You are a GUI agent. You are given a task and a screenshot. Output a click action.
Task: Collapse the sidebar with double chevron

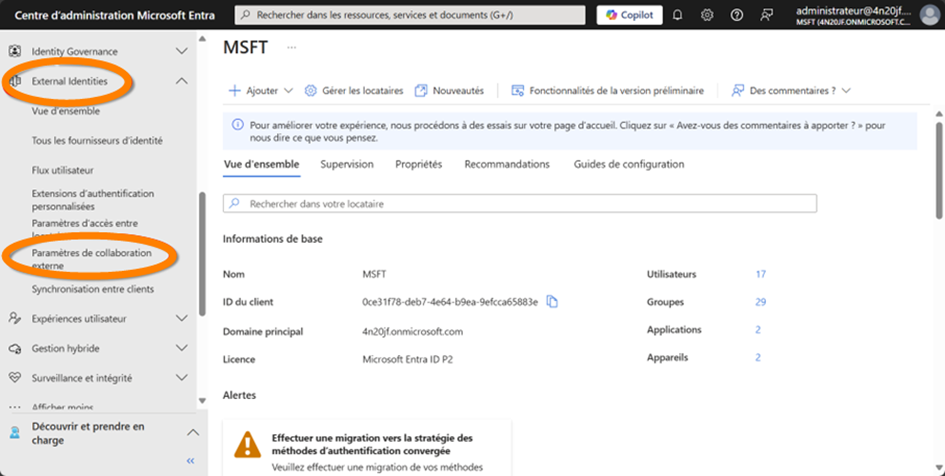(x=190, y=461)
